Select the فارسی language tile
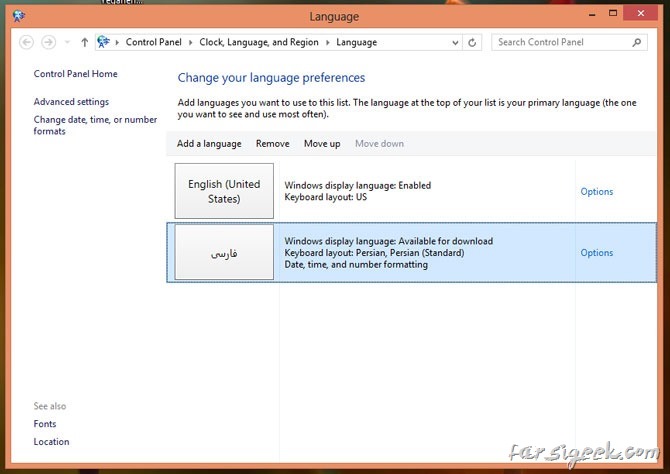Viewport: 670px width, 474px height. point(224,253)
